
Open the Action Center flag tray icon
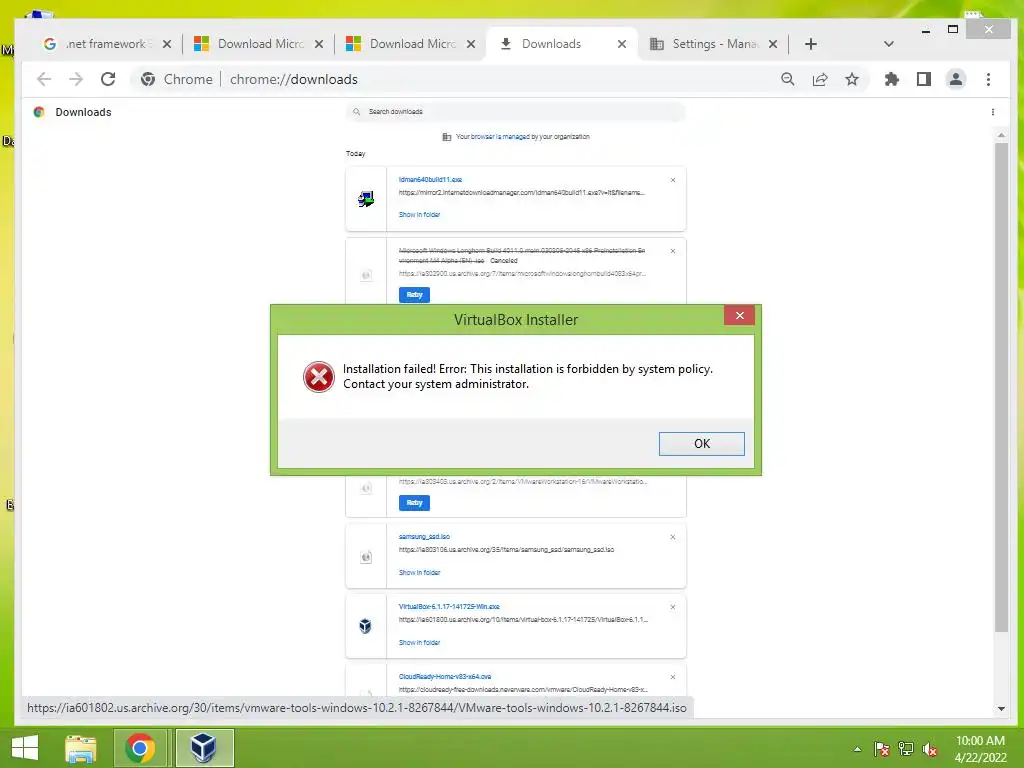(x=881, y=749)
